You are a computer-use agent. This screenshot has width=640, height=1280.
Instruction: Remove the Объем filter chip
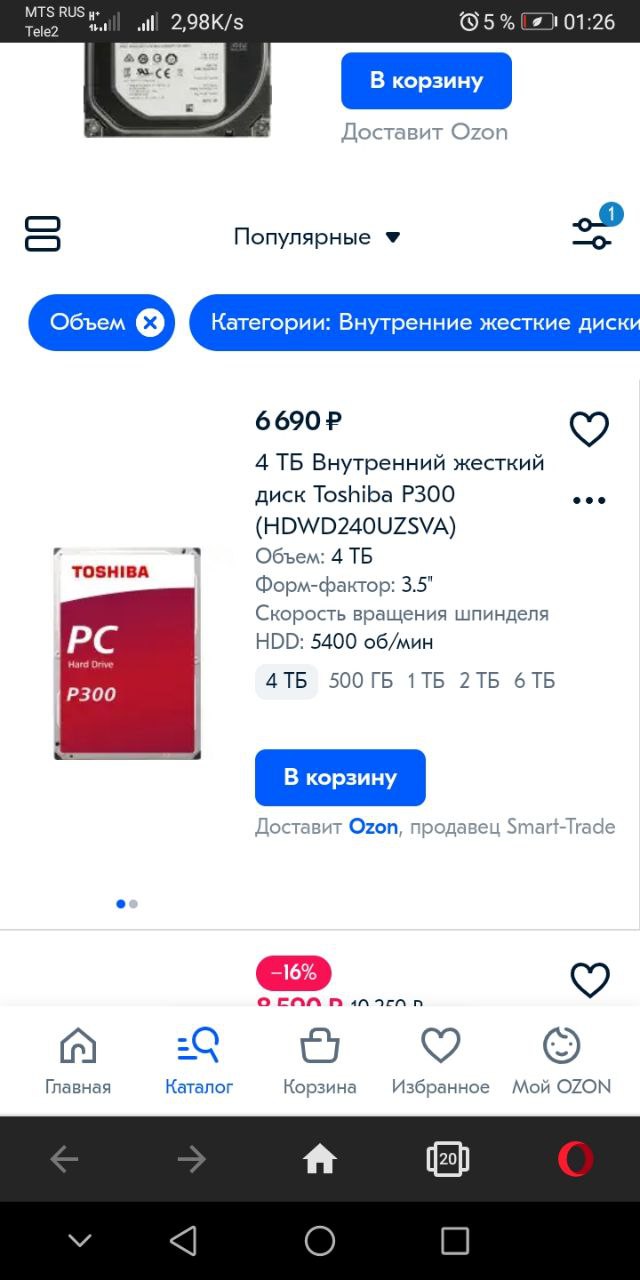[150, 323]
